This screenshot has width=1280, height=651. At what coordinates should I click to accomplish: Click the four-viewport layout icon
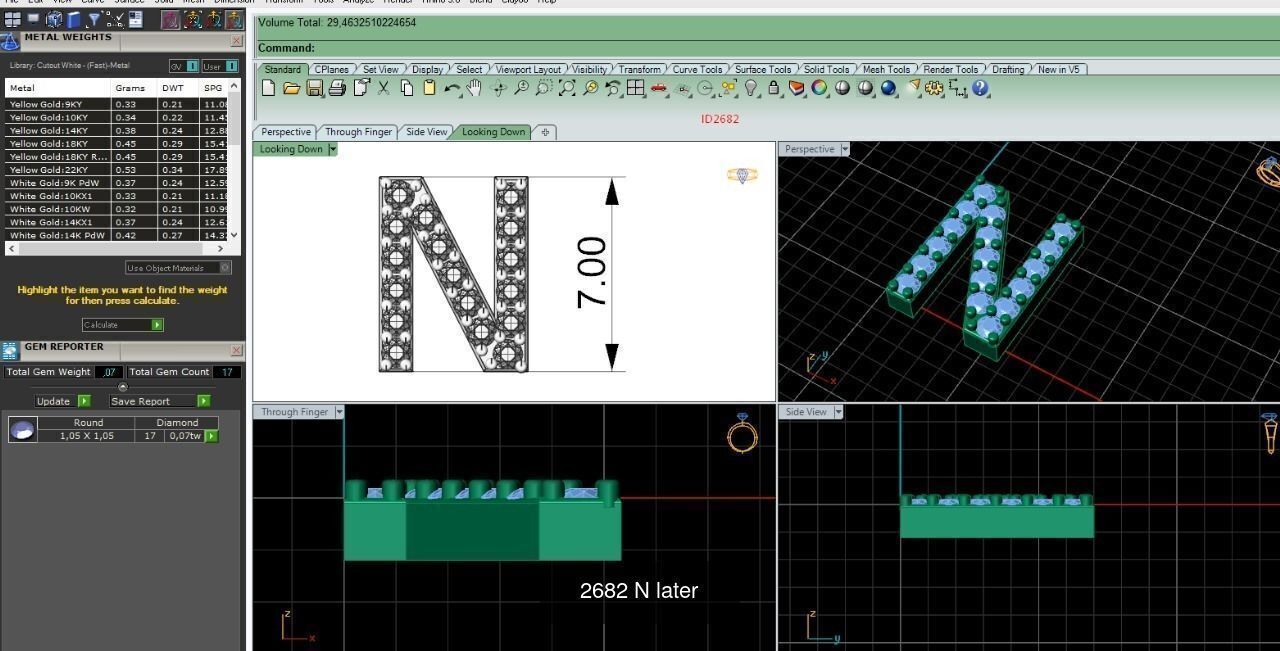pyautogui.click(x=635, y=88)
